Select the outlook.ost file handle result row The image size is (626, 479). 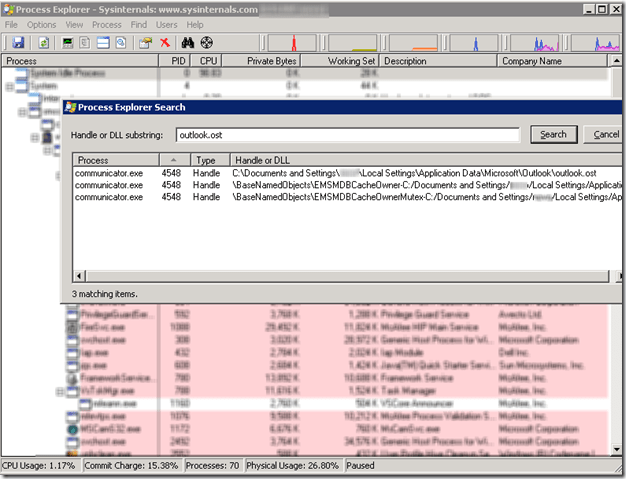[340, 174]
